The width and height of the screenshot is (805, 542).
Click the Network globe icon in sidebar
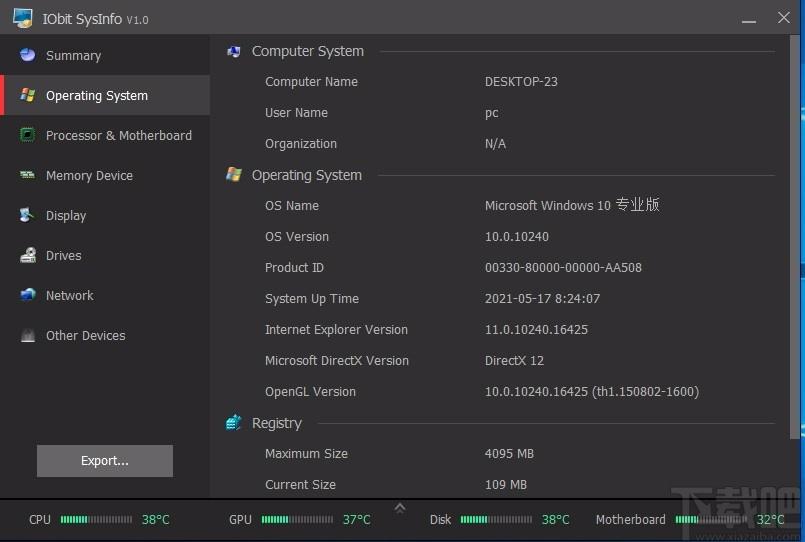(27, 295)
